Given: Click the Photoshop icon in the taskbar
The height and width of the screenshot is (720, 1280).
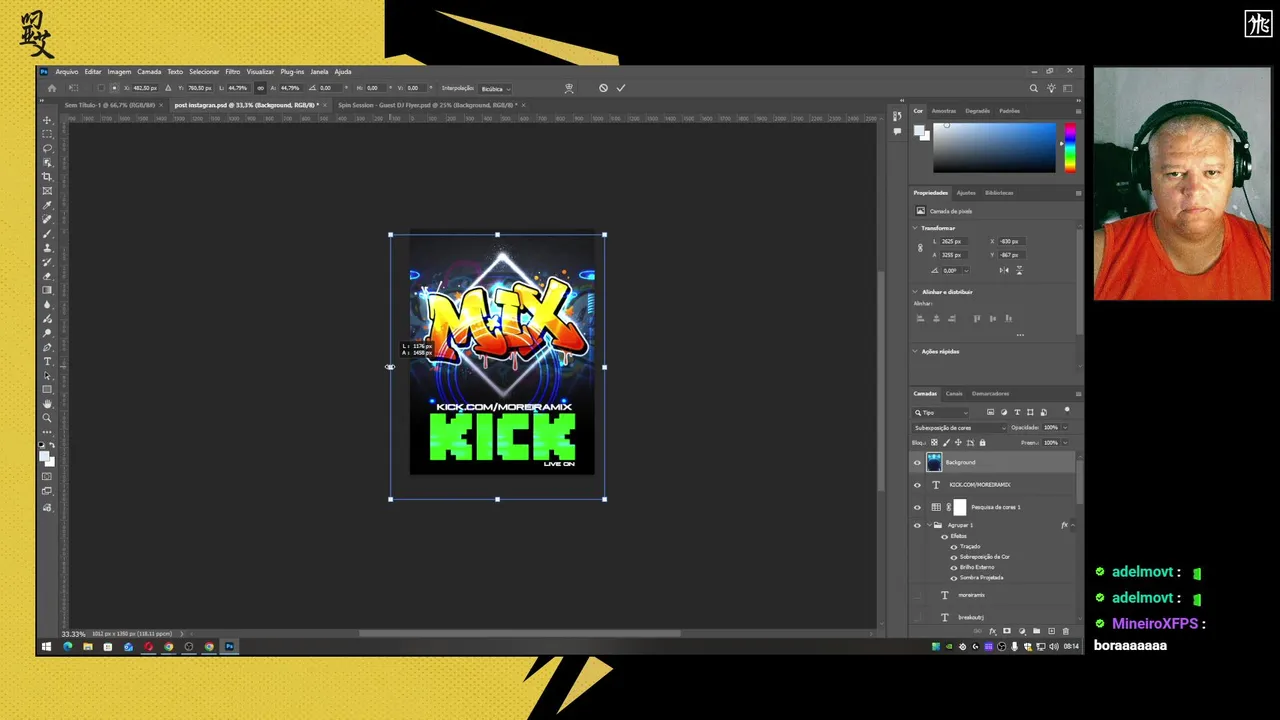Looking at the screenshot, I should [x=229, y=647].
